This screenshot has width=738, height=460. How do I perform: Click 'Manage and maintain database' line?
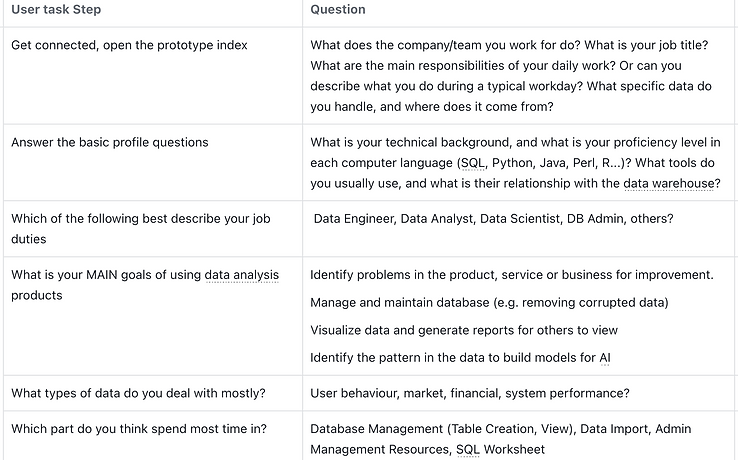point(489,303)
